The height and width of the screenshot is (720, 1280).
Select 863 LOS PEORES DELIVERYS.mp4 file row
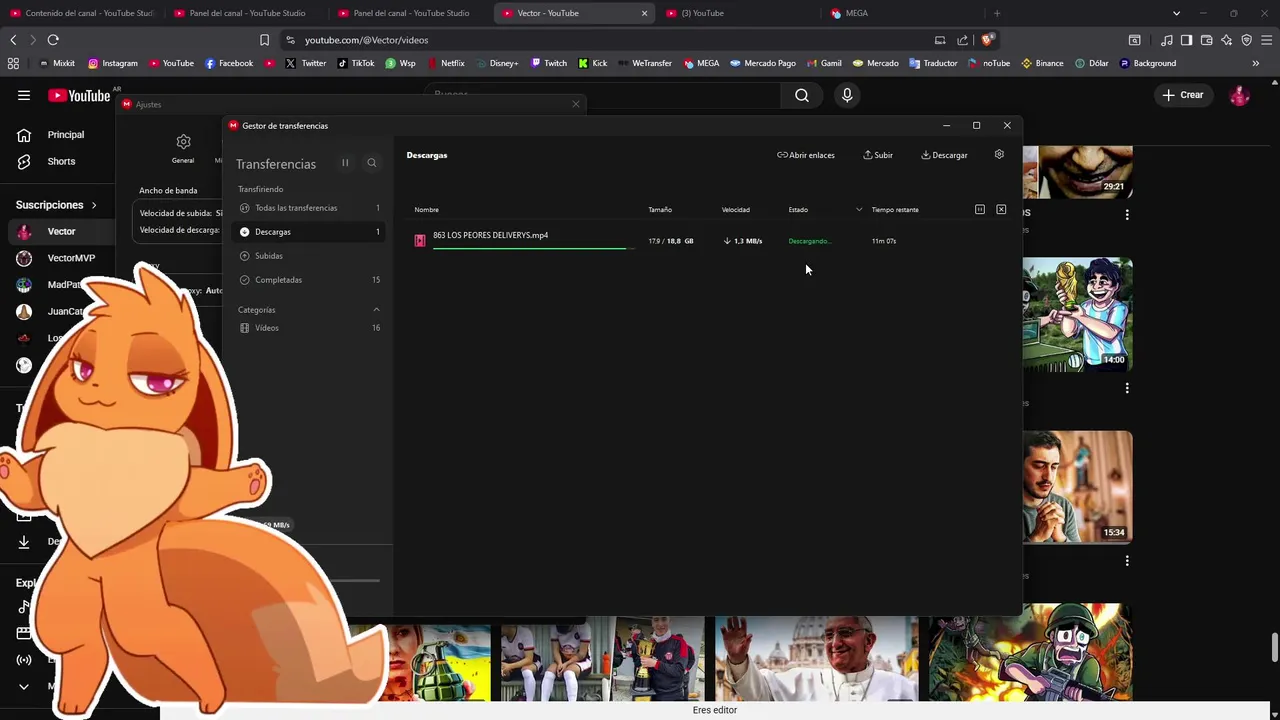710,240
